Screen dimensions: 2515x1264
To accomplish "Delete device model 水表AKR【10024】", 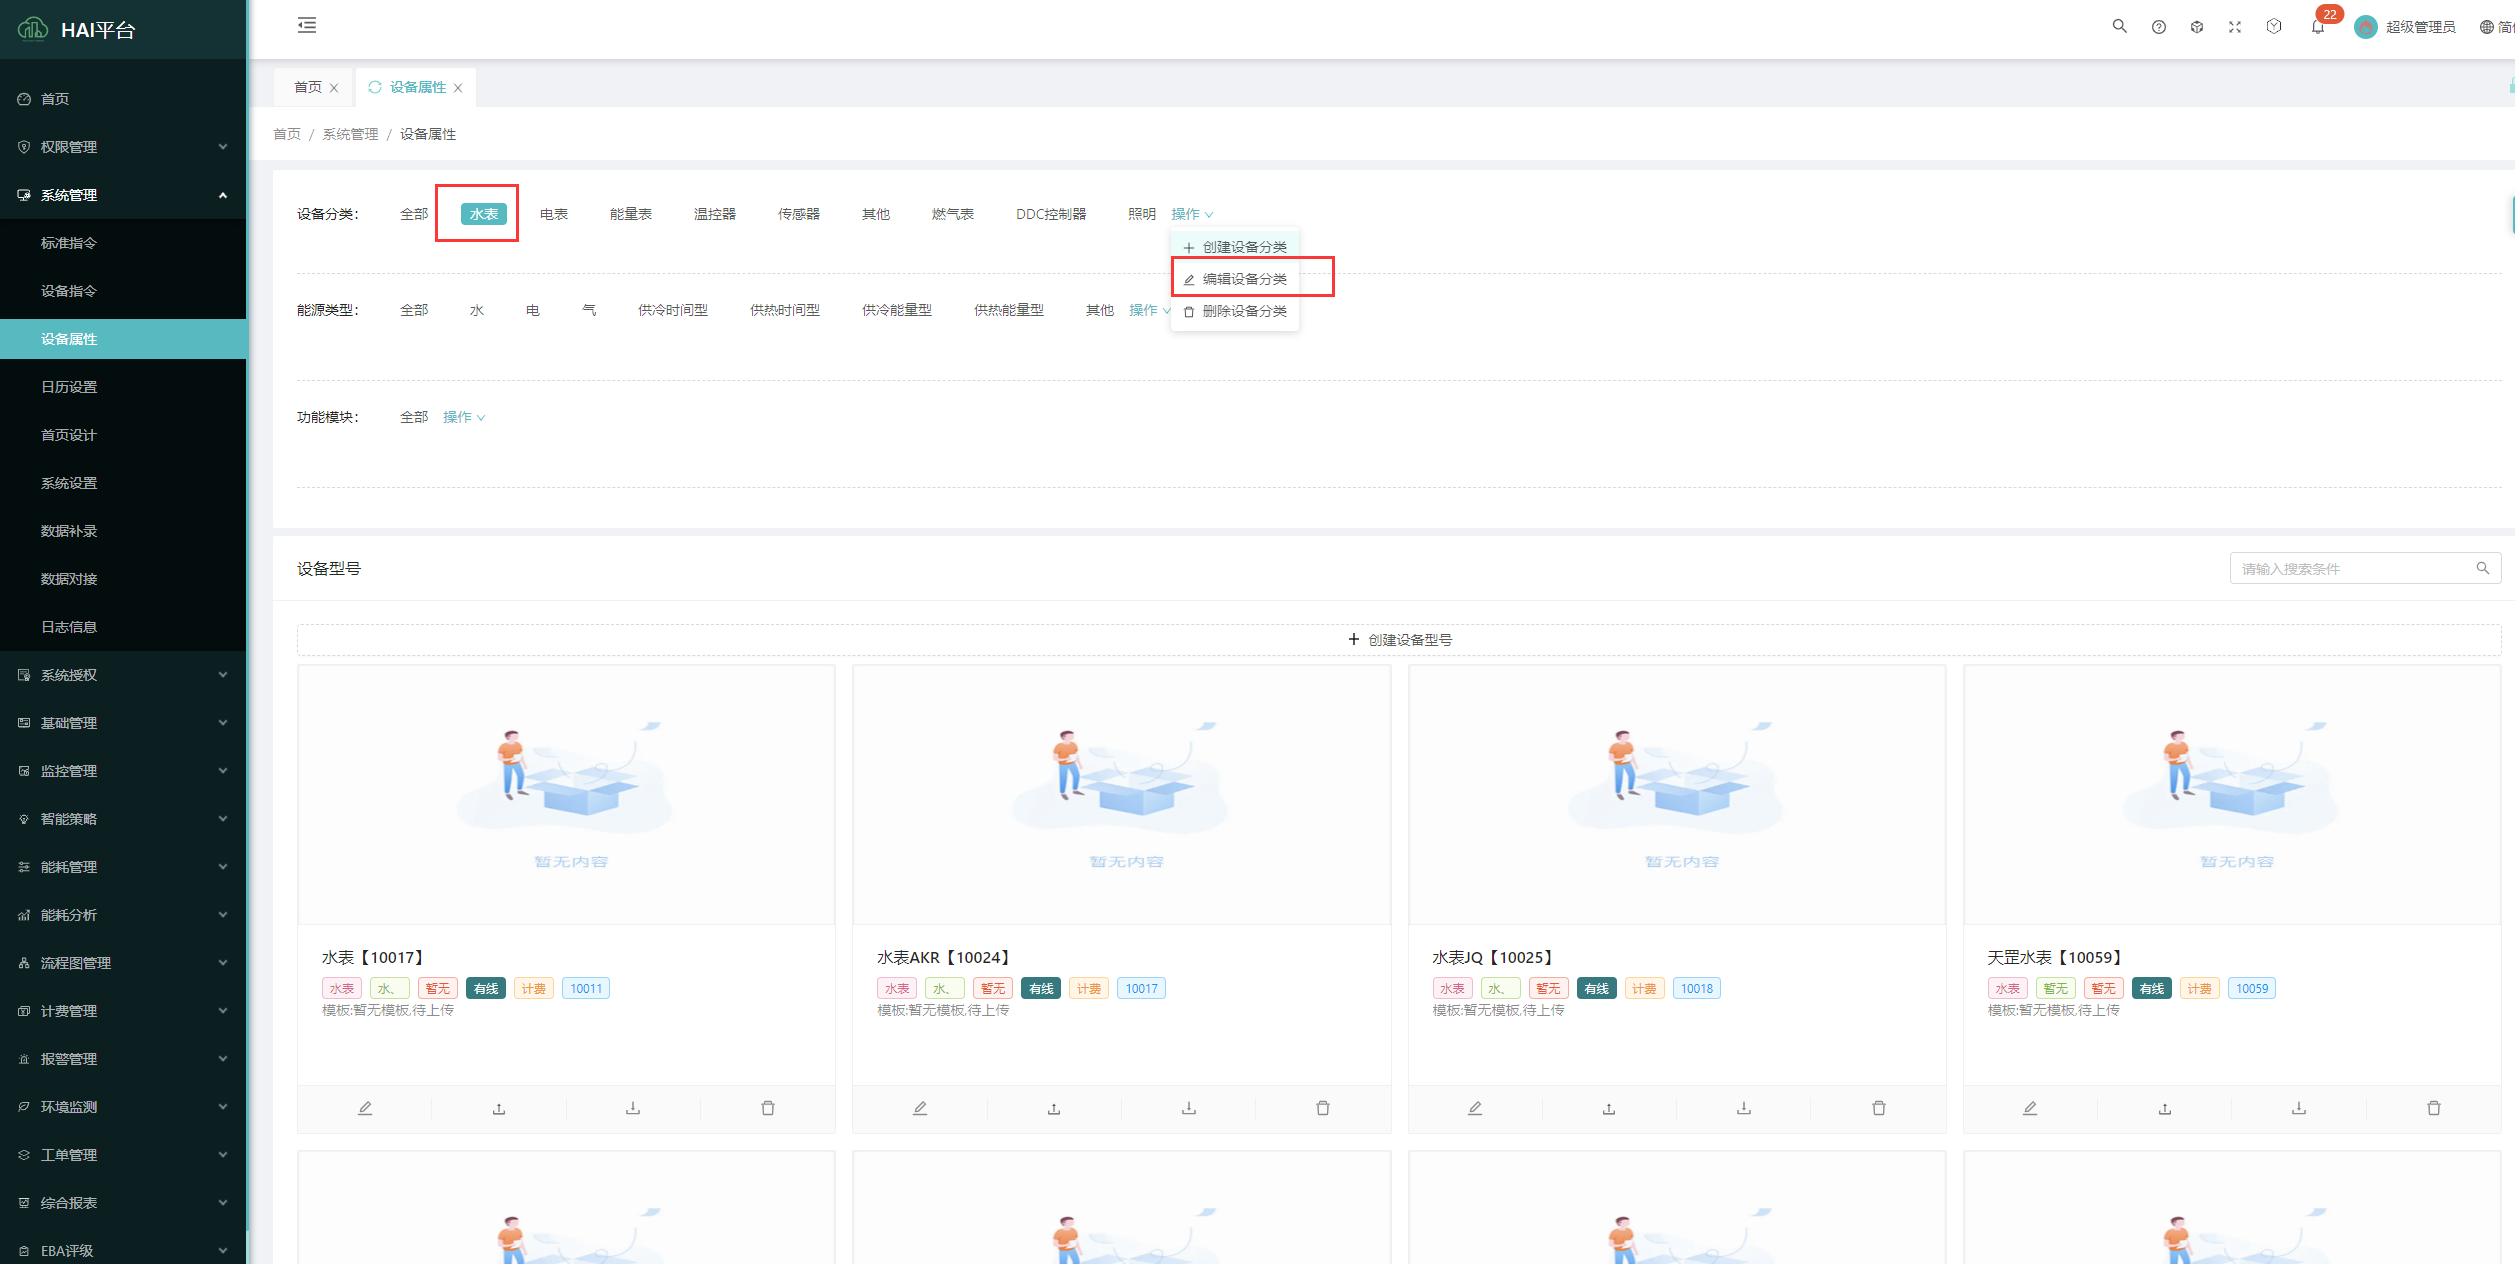I will [x=1323, y=1108].
